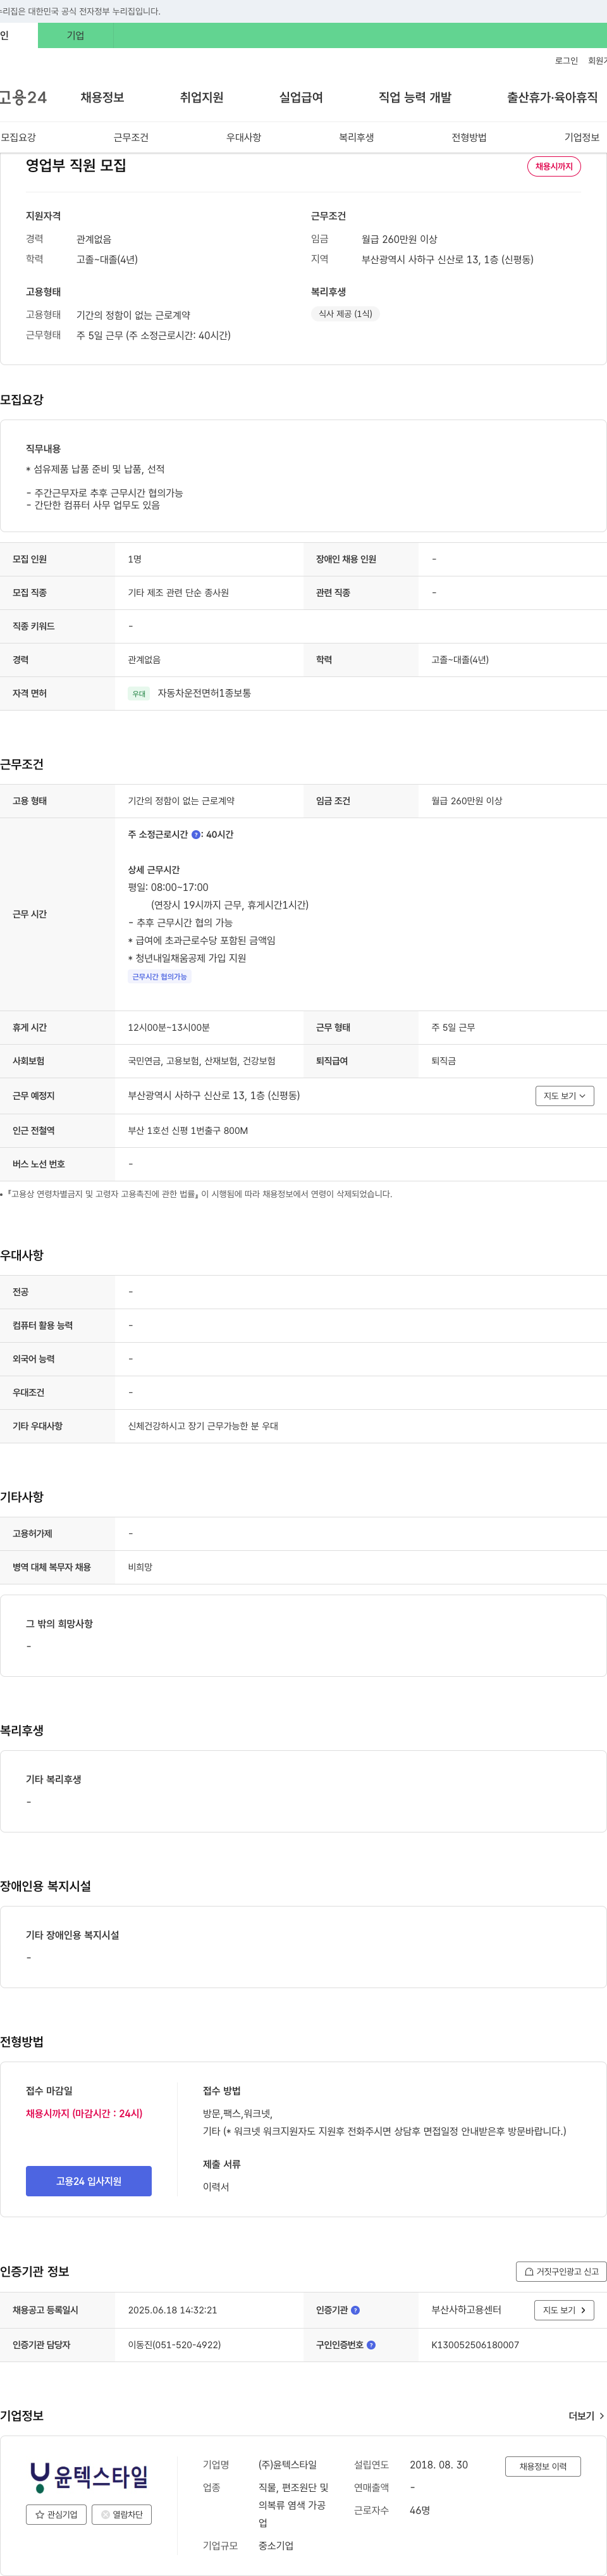The width and height of the screenshot is (607, 2576).
Task: Open the 취업지원 menu
Action: [202, 97]
